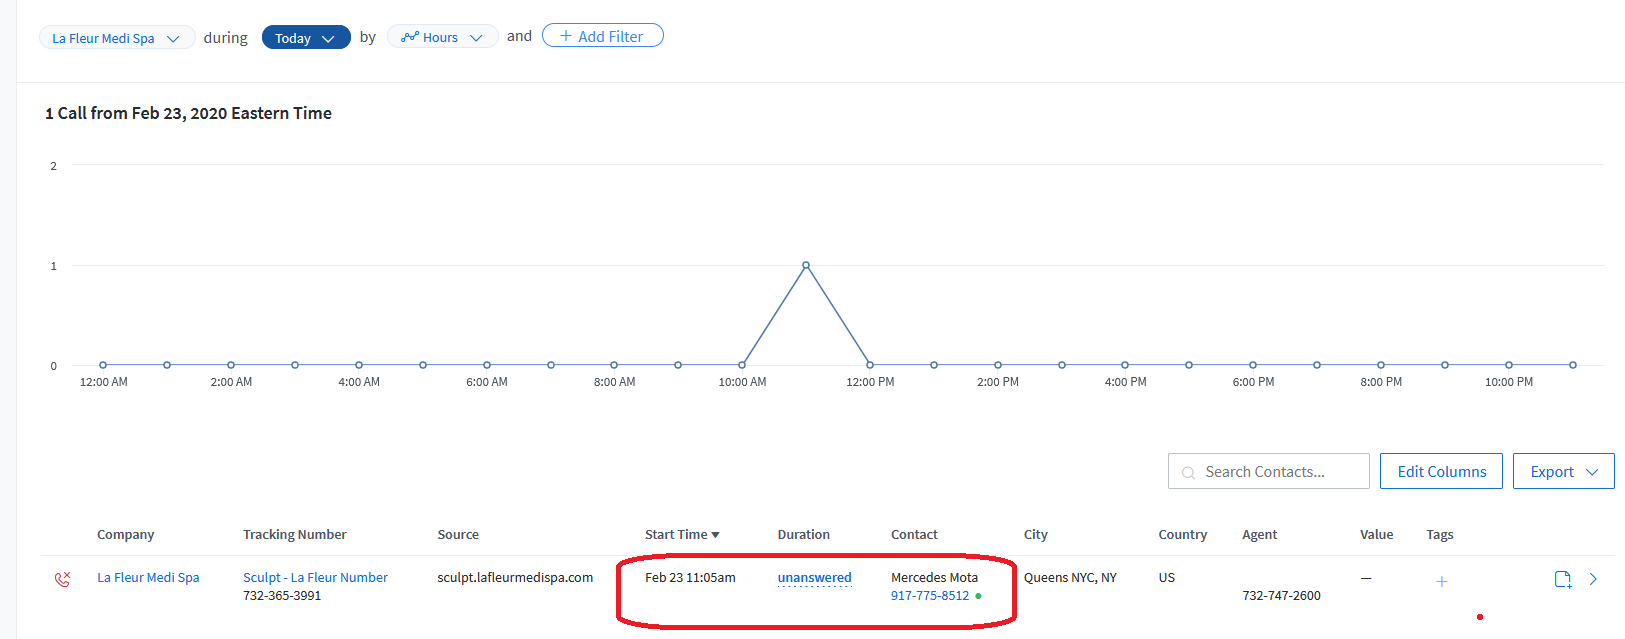Open the Export dropdown

(1563, 471)
